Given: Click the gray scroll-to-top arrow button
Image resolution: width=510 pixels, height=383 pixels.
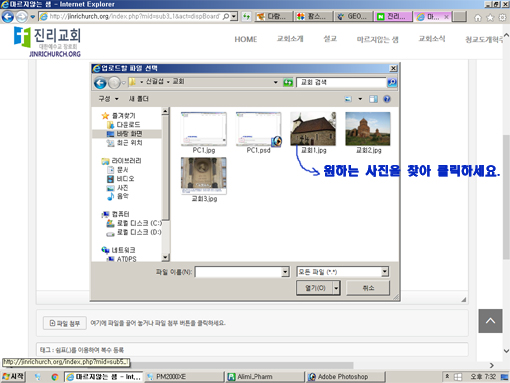Looking at the screenshot, I should click(x=490, y=321).
